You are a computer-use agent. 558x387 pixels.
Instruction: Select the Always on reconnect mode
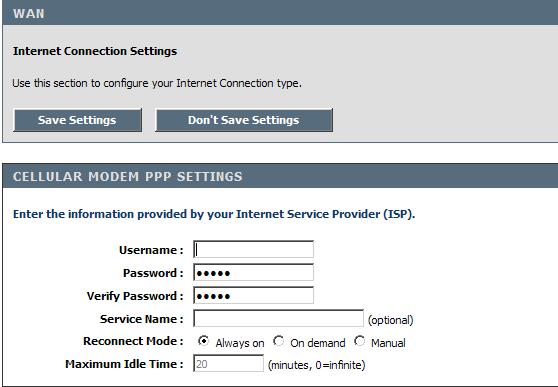click(x=203, y=341)
